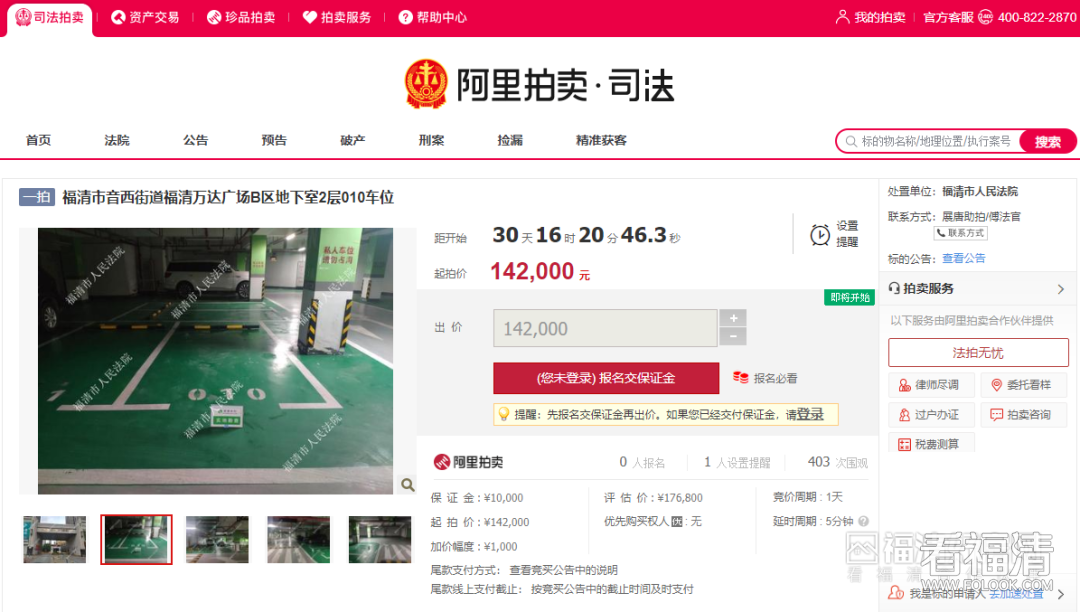The width and height of the screenshot is (1080, 612).
Task: Click the 加价幅度 ¥1,000 value
Action: 501,546
